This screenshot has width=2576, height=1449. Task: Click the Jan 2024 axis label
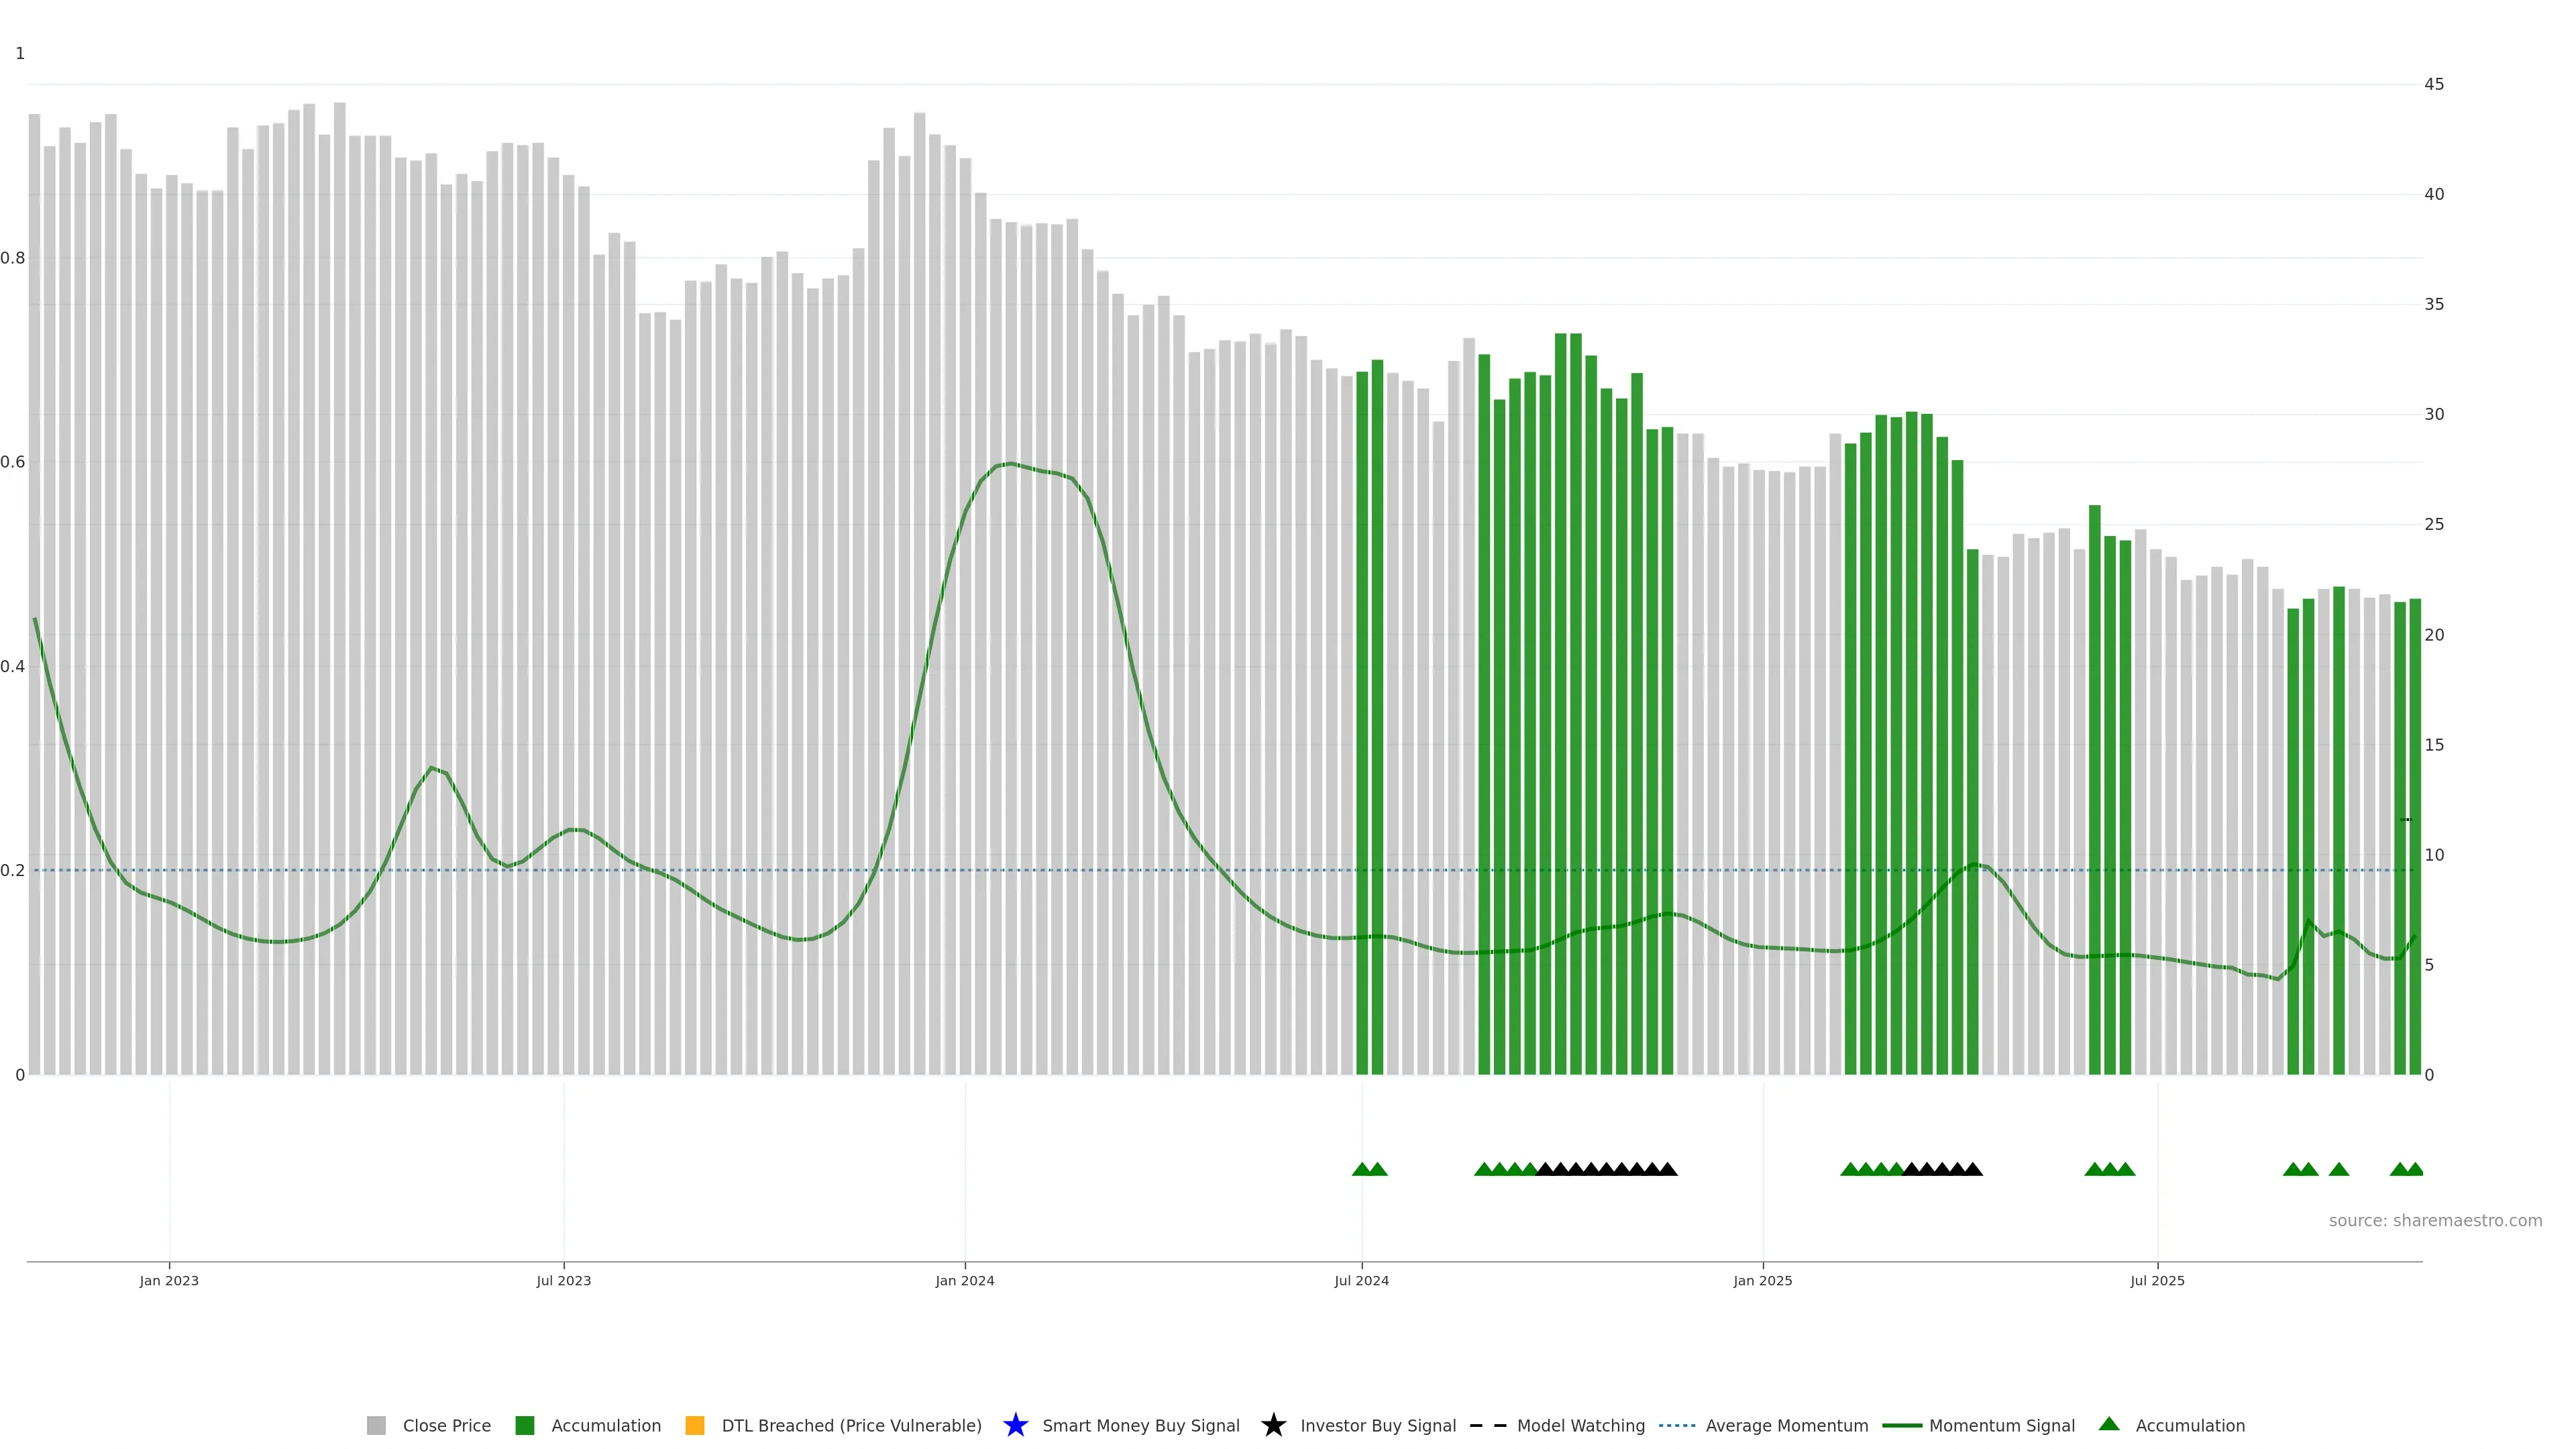964,1281
